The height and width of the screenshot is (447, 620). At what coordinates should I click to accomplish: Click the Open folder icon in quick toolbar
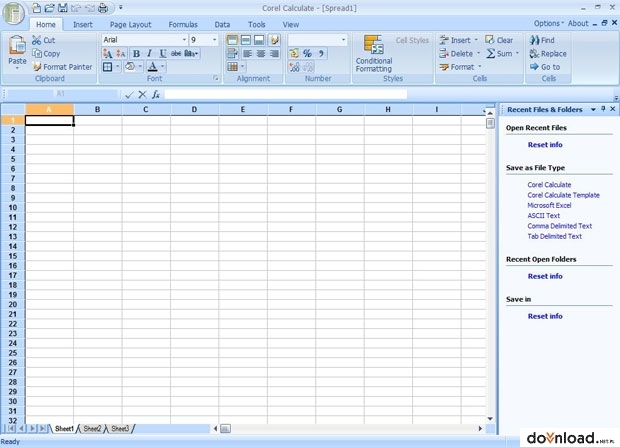tap(49, 8)
